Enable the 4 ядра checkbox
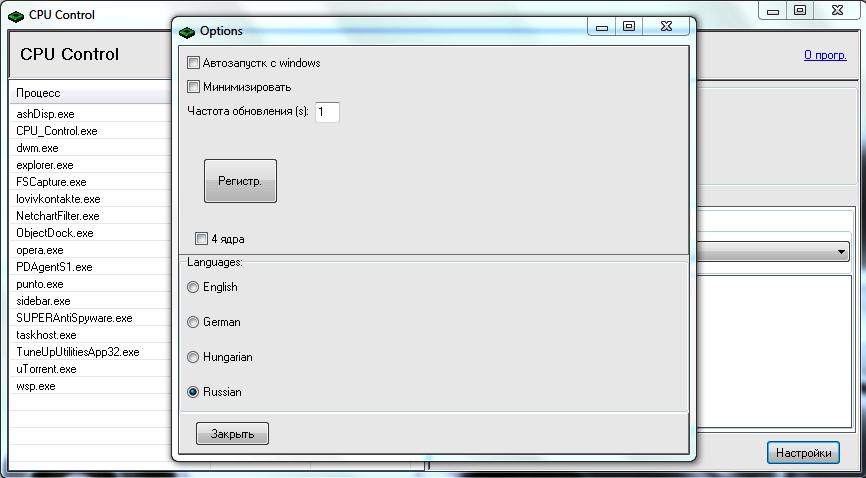Viewport: 866px width, 478px height. pyautogui.click(x=201, y=239)
